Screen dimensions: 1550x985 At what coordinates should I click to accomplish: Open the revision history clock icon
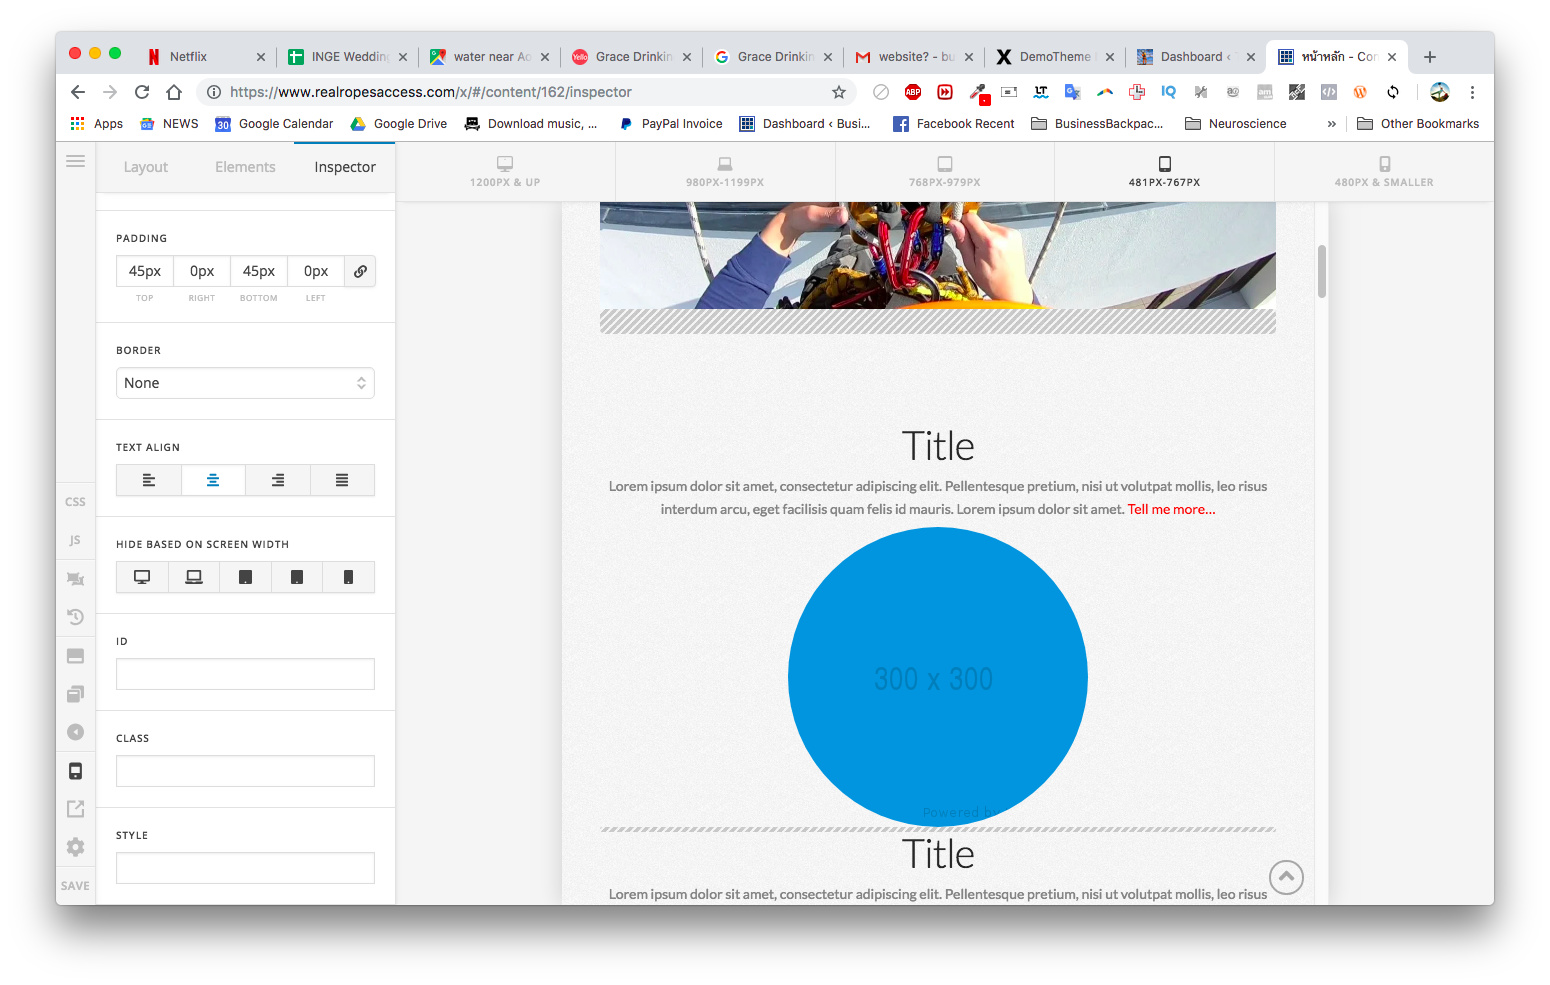(x=75, y=617)
